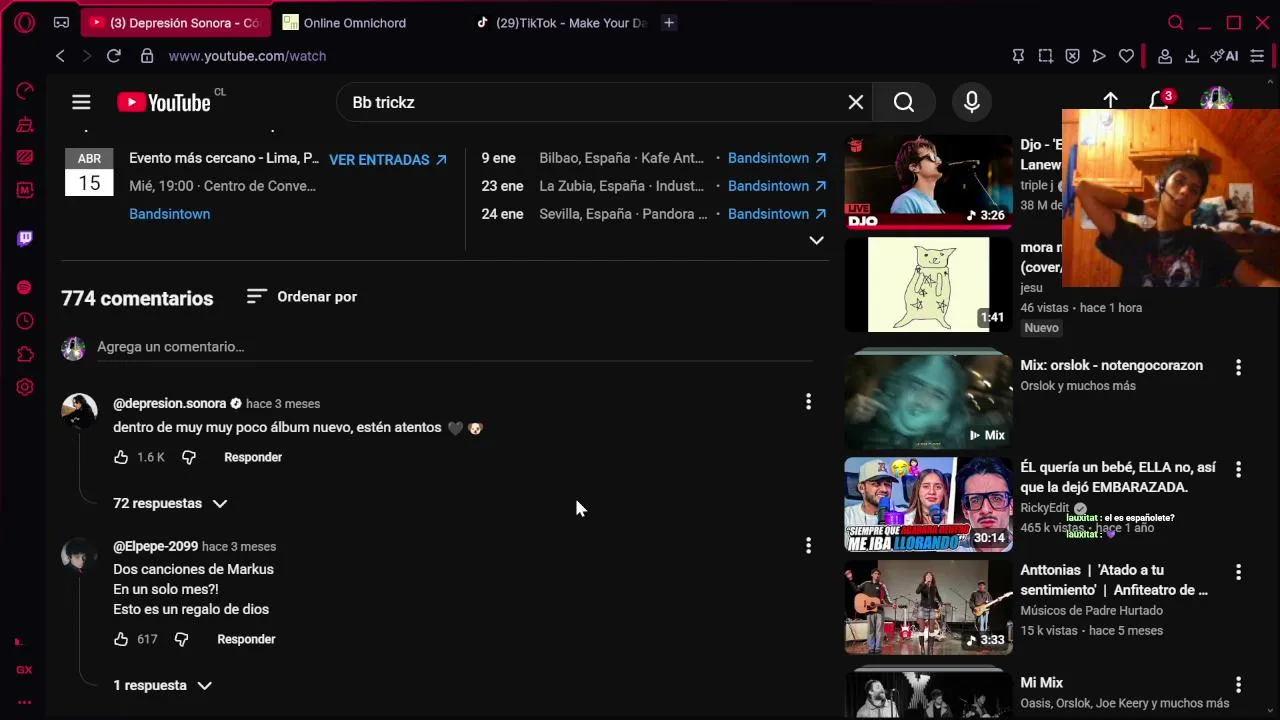1280x720 pixels.
Task: Open more options for Mix orslok video
Action: 1238,367
